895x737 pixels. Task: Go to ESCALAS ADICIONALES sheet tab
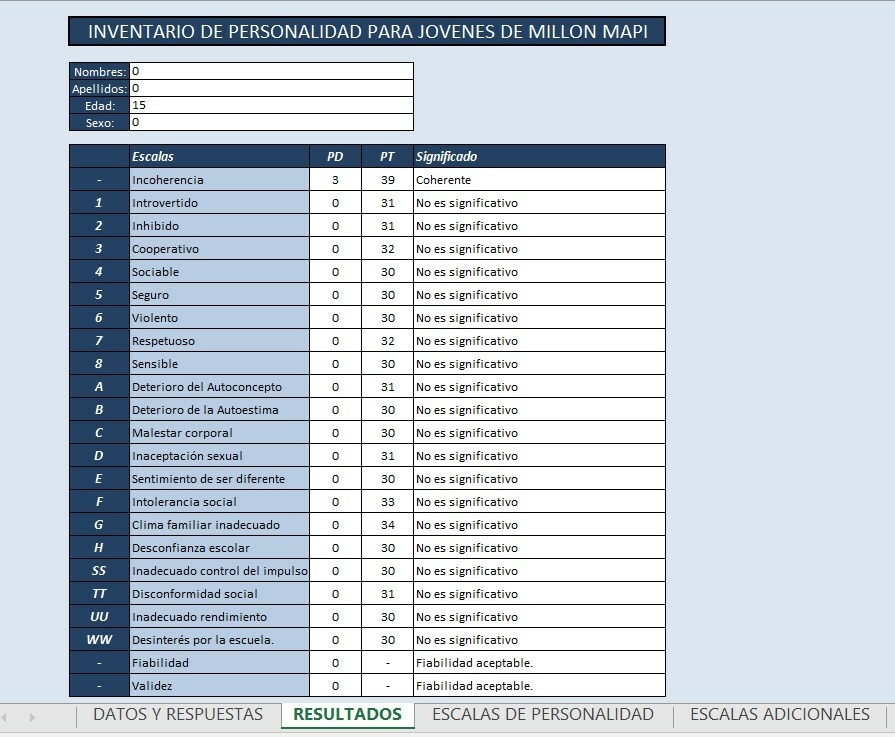tap(779, 714)
